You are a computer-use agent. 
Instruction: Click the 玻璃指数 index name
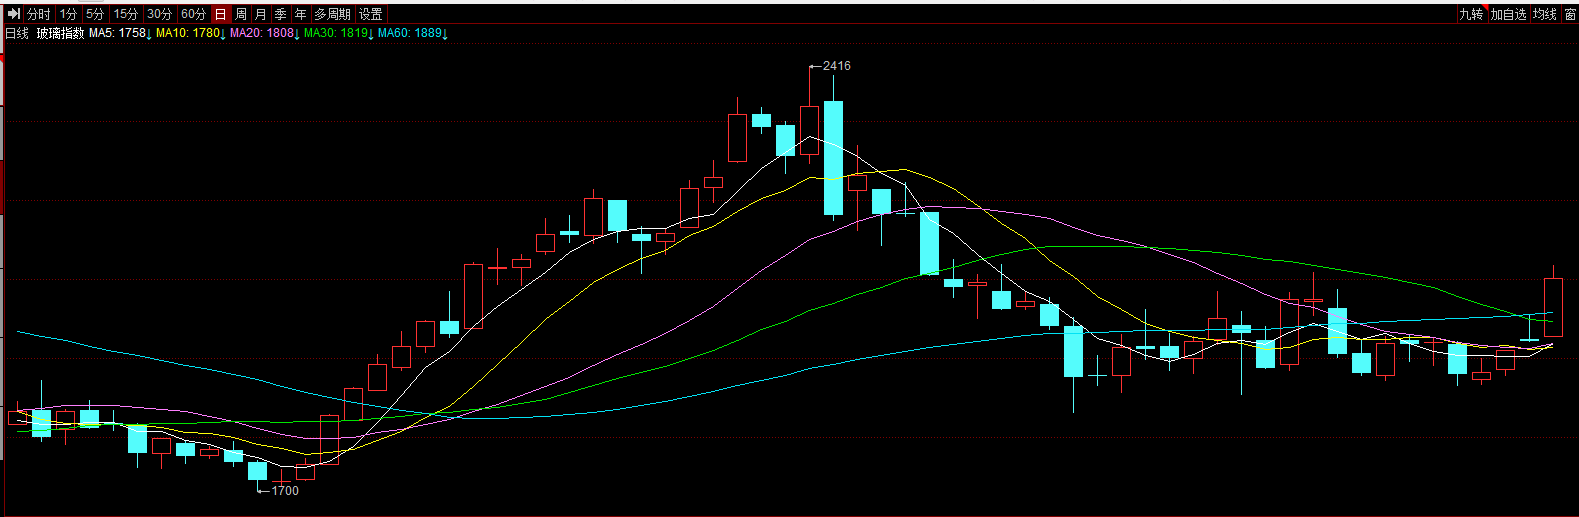(x=60, y=33)
